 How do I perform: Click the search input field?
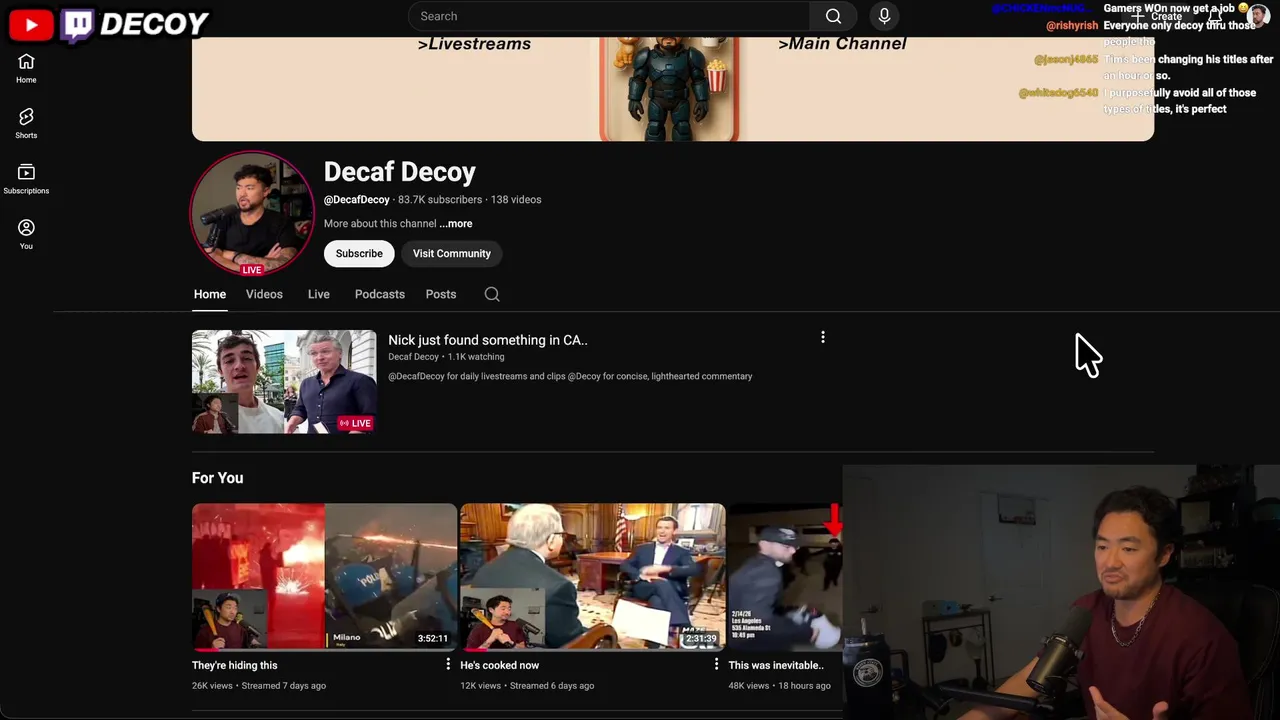[610, 16]
